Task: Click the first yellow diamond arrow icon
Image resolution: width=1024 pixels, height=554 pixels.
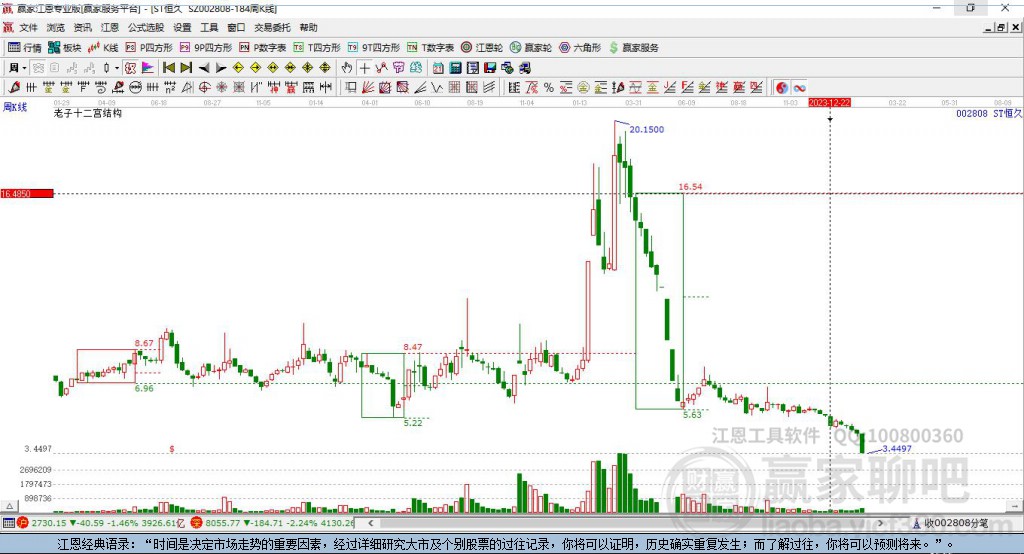Action: point(238,68)
